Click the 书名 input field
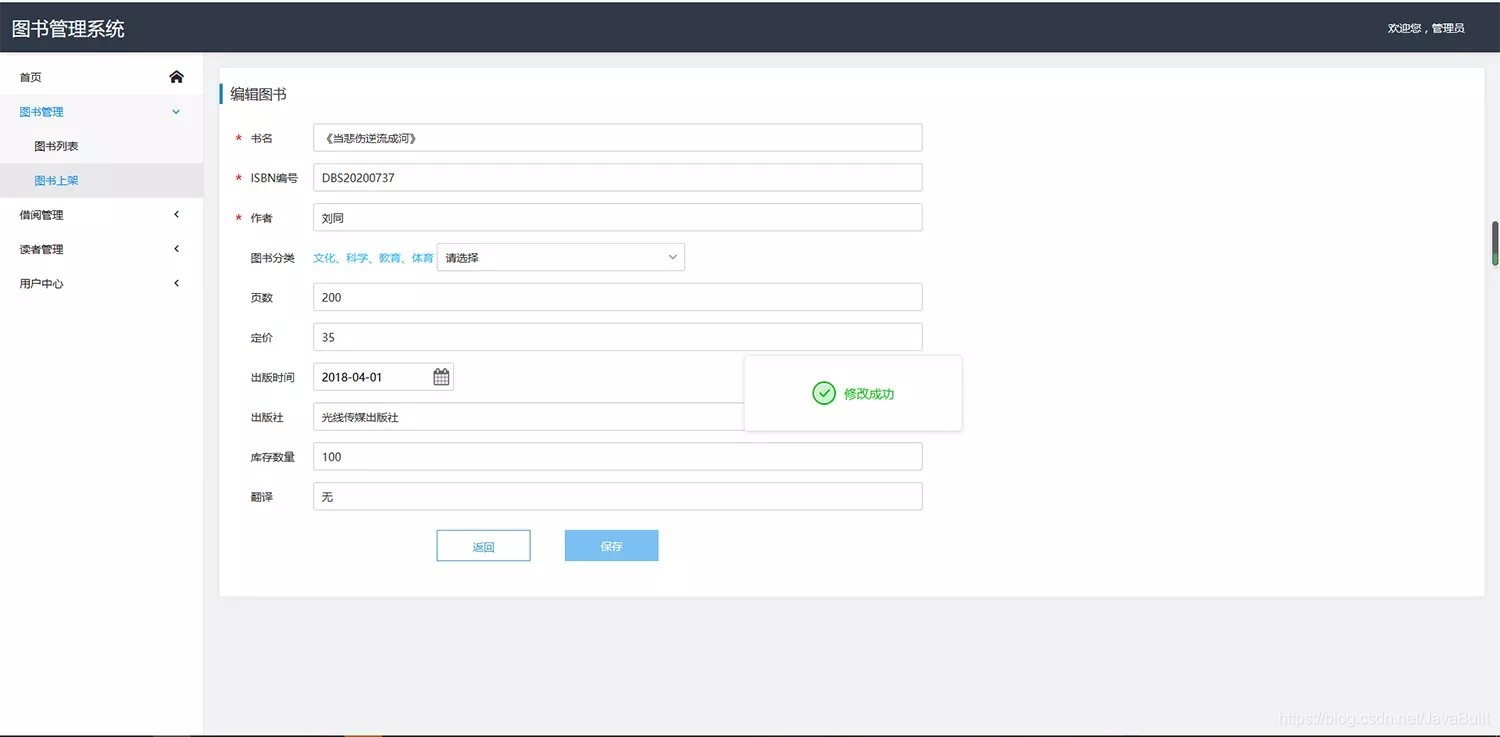 click(617, 138)
